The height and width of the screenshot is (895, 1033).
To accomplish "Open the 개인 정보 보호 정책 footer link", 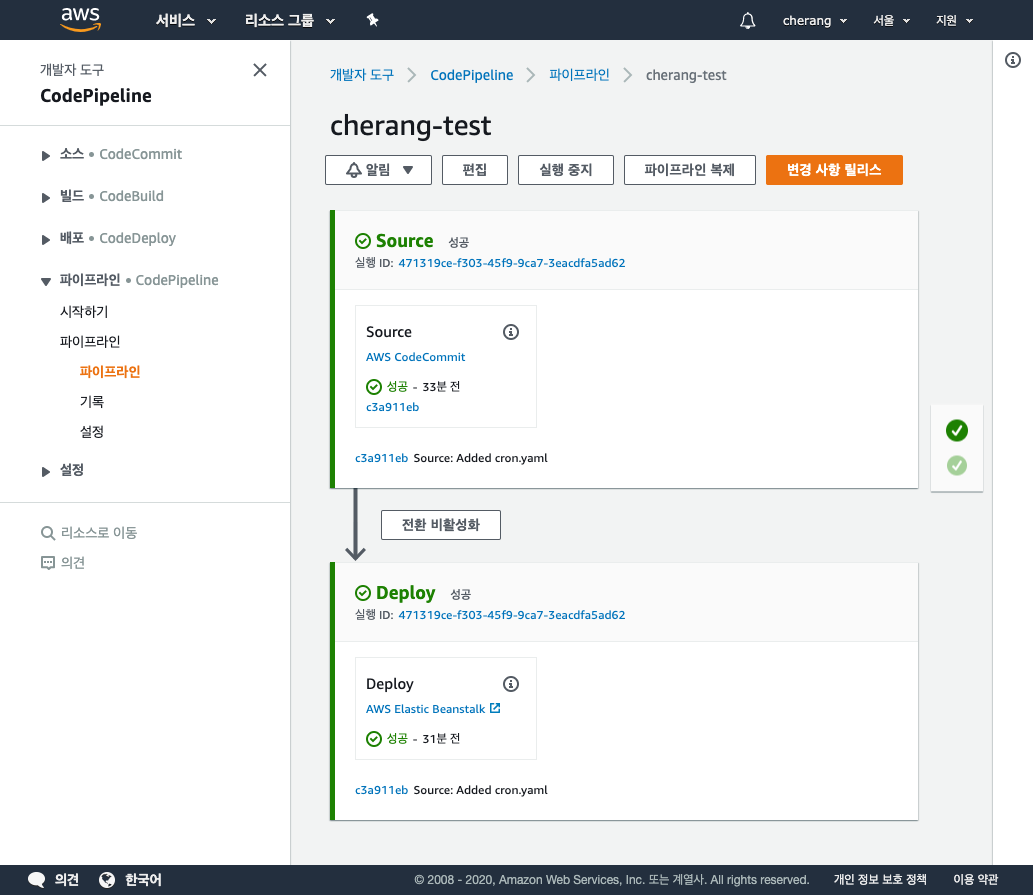I will point(880,880).
